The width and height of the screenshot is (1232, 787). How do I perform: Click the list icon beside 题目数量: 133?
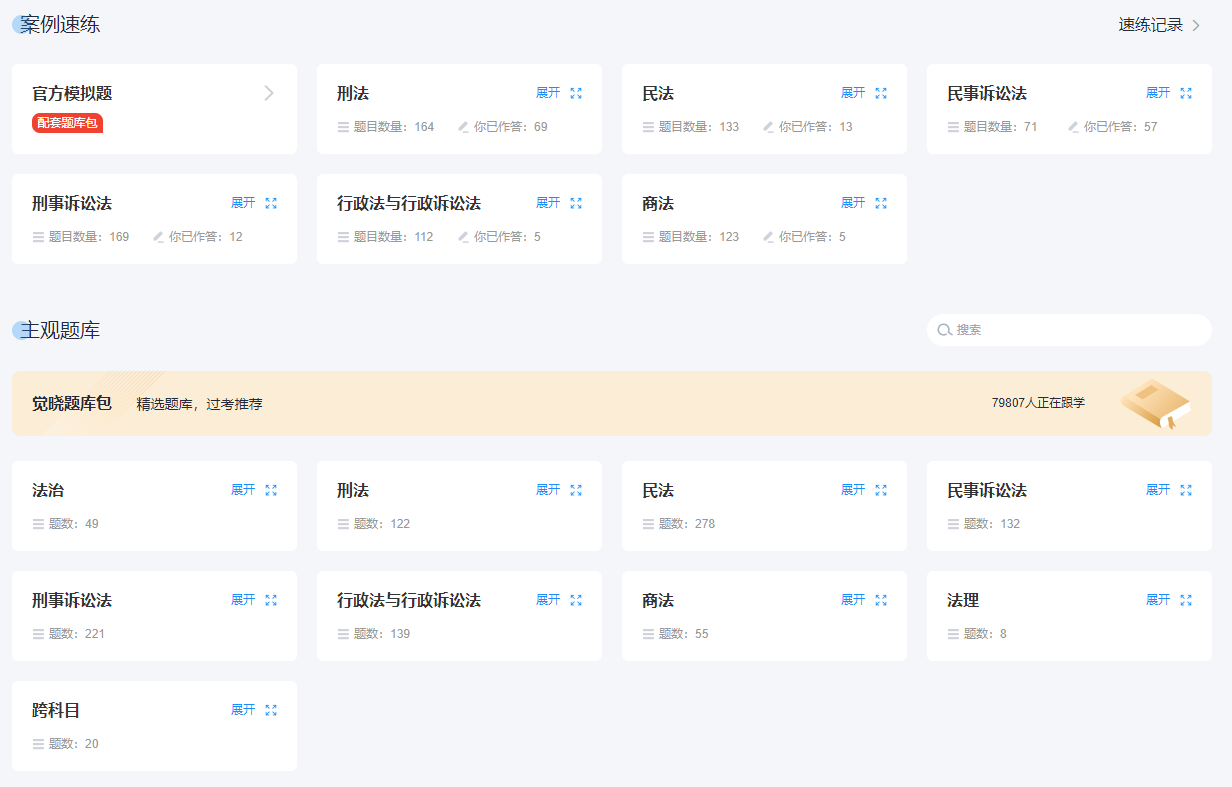(x=648, y=127)
